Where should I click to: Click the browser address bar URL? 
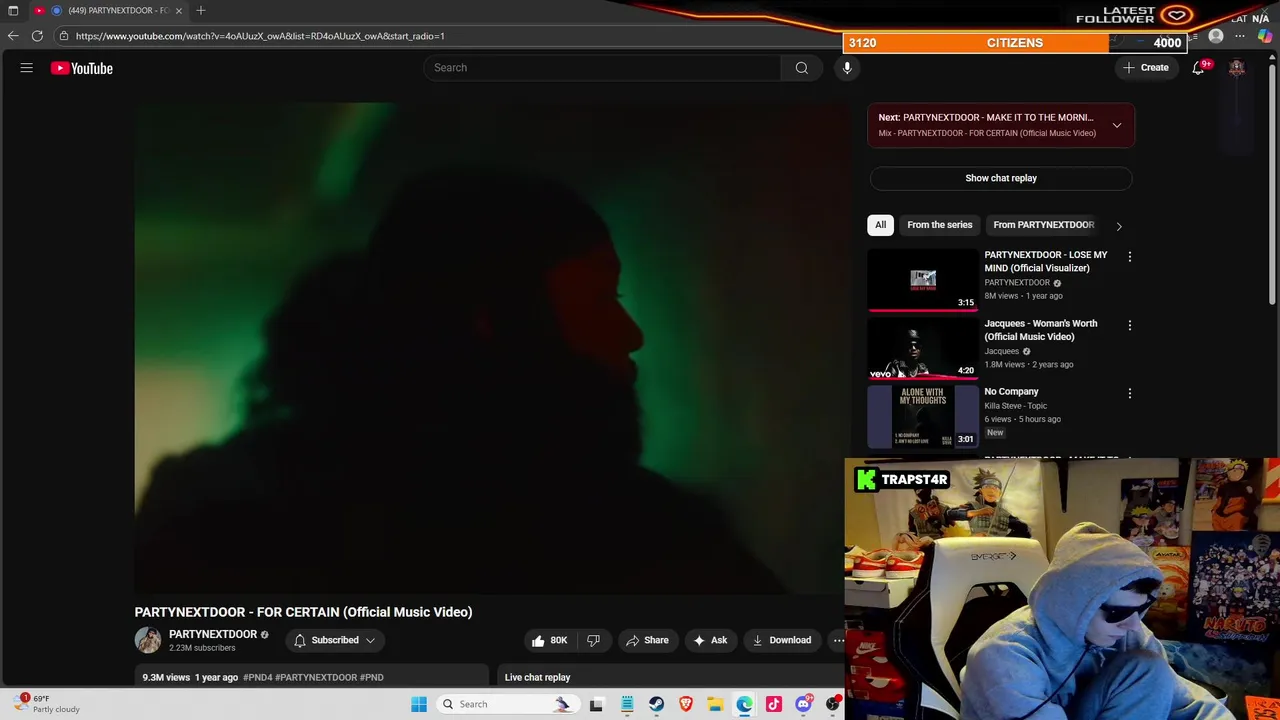(x=260, y=36)
